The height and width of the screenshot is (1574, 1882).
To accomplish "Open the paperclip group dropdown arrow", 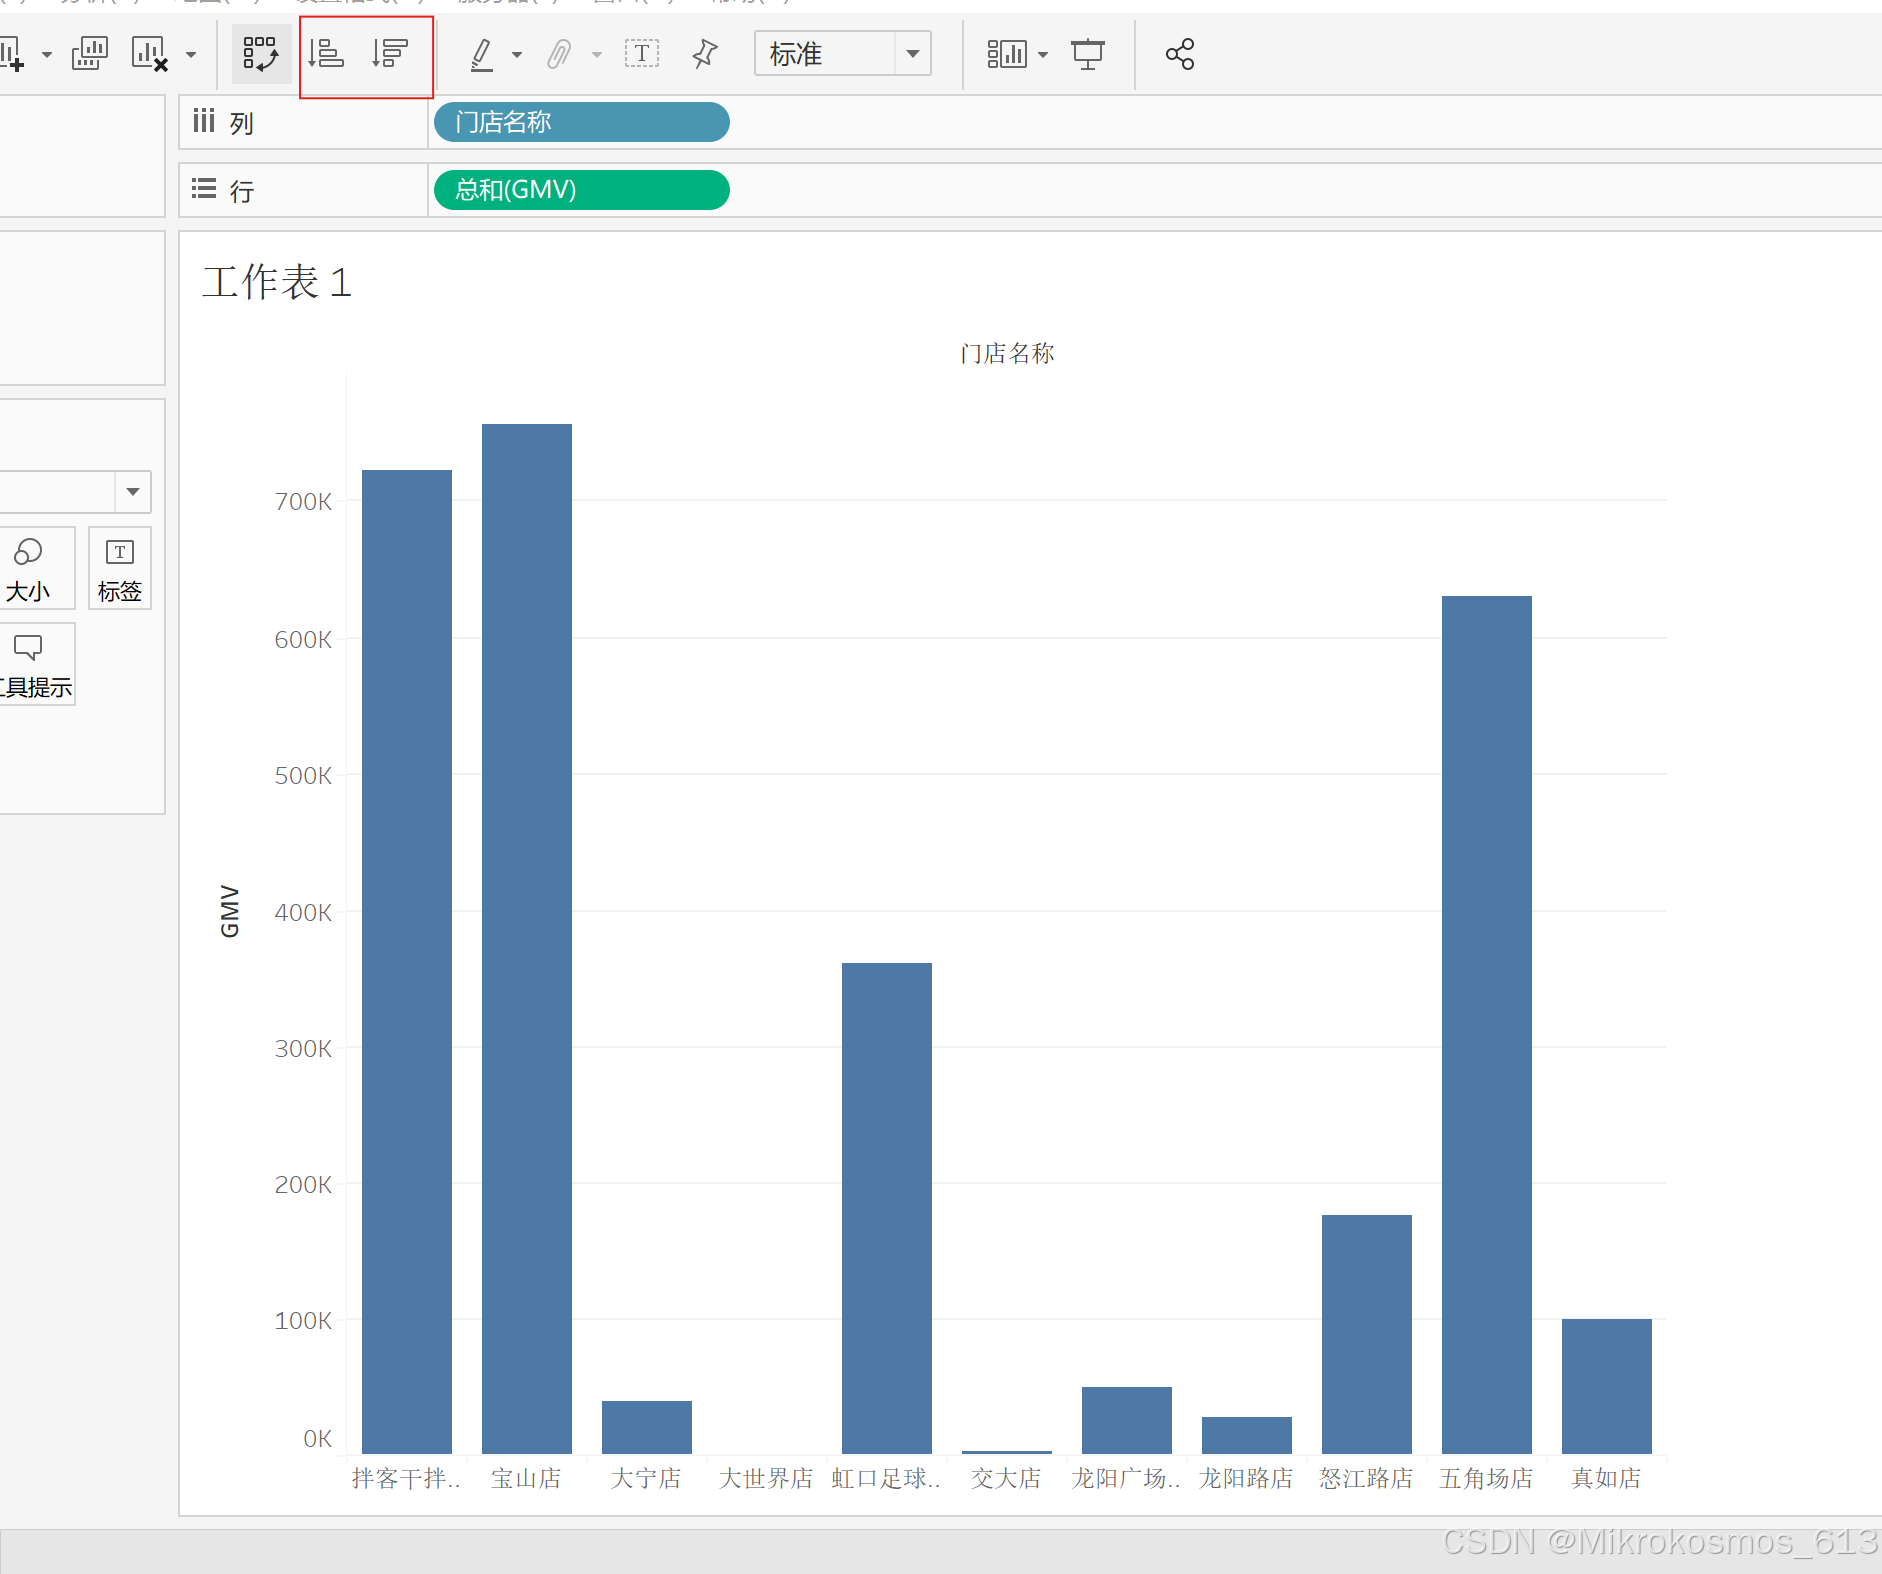I will click(x=597, y=55).
